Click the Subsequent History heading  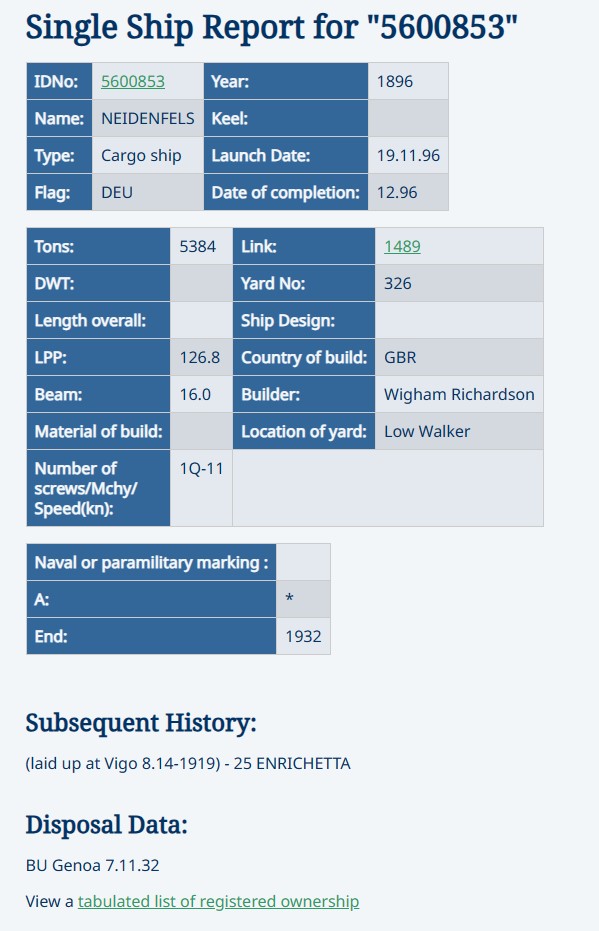coord(141,723)
